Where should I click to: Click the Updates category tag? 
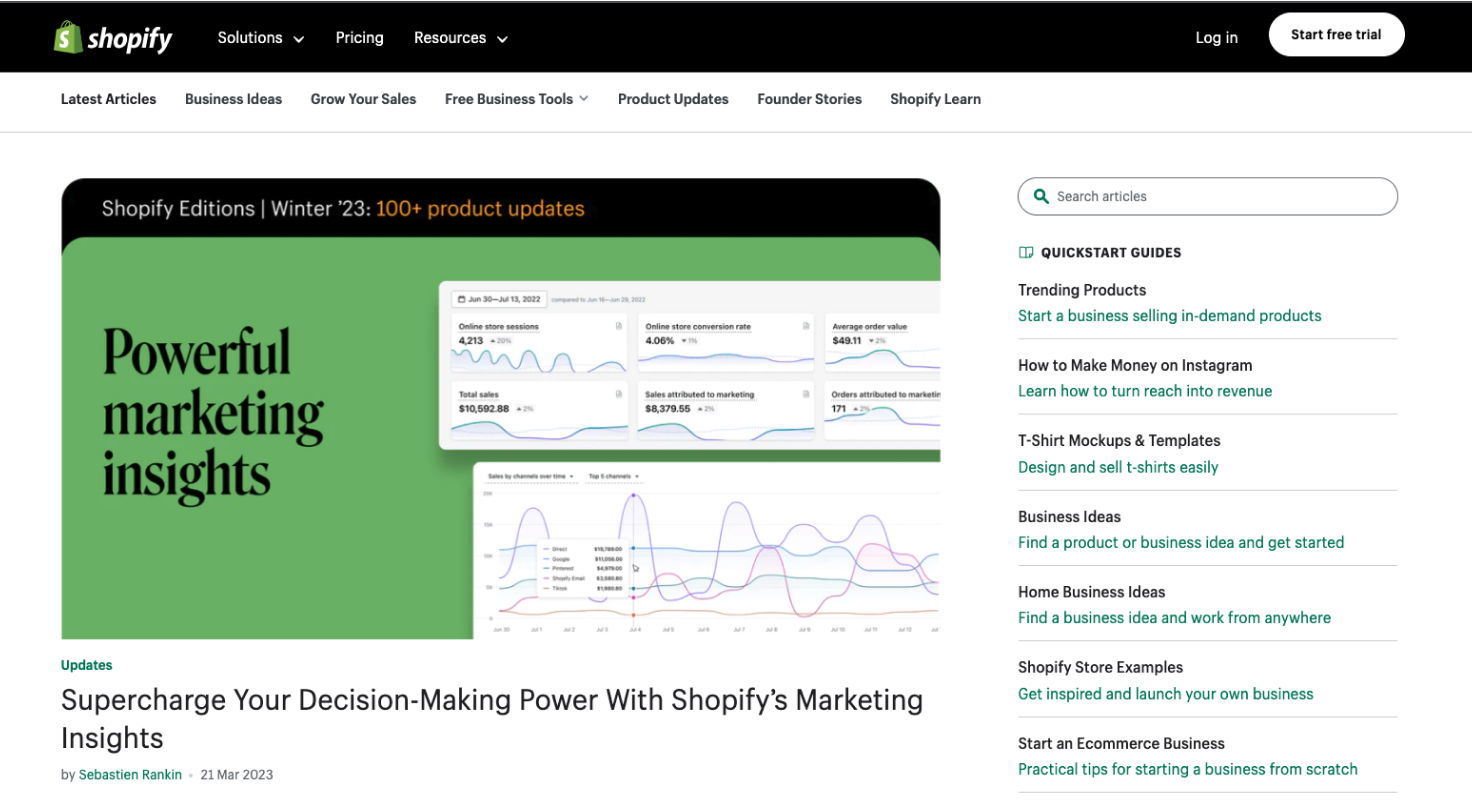click(x=86, y=664)
